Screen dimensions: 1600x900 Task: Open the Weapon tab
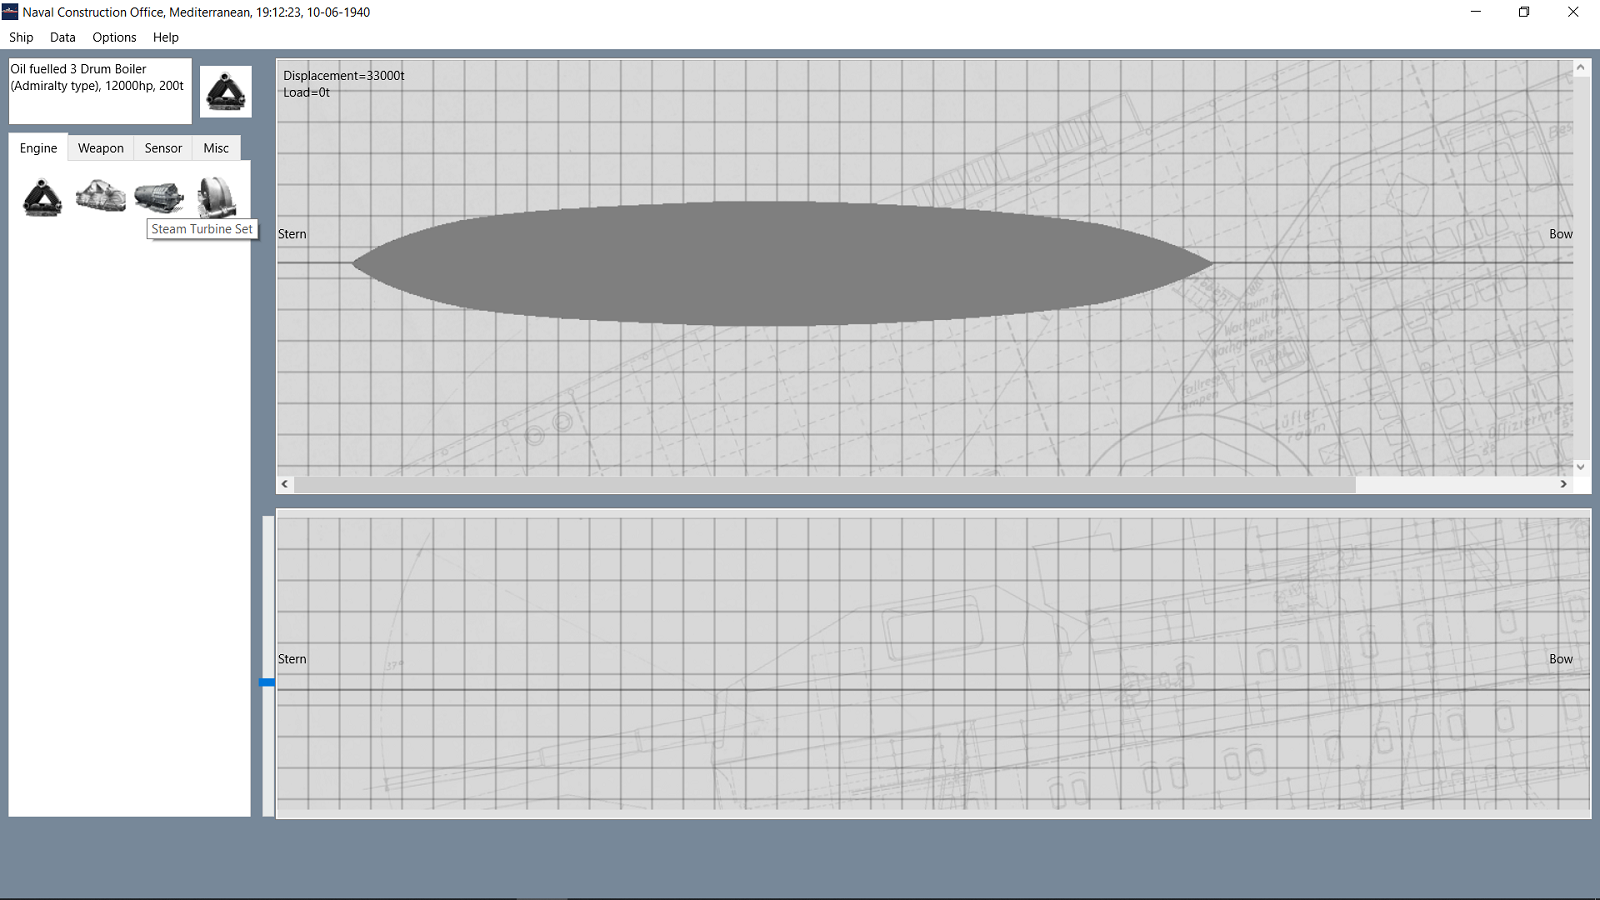(101, 148)
